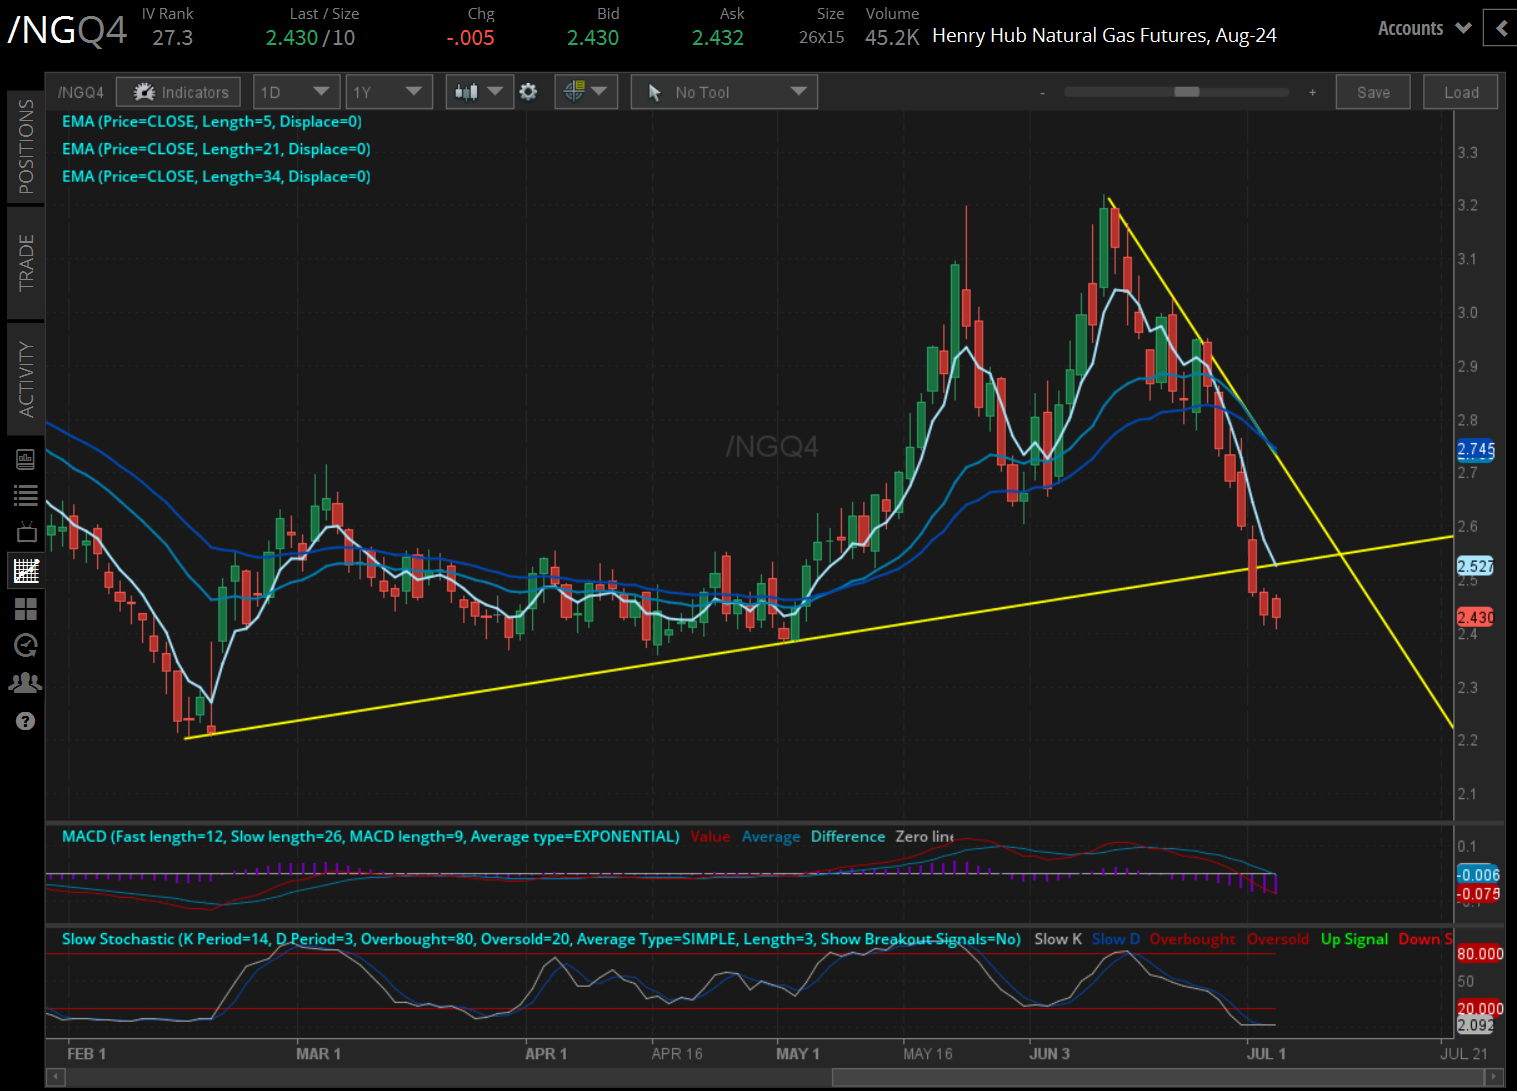Open the crosshair cursor style dropdown
This screenshot has height=1091, width=1517.
tap(585, 92)
